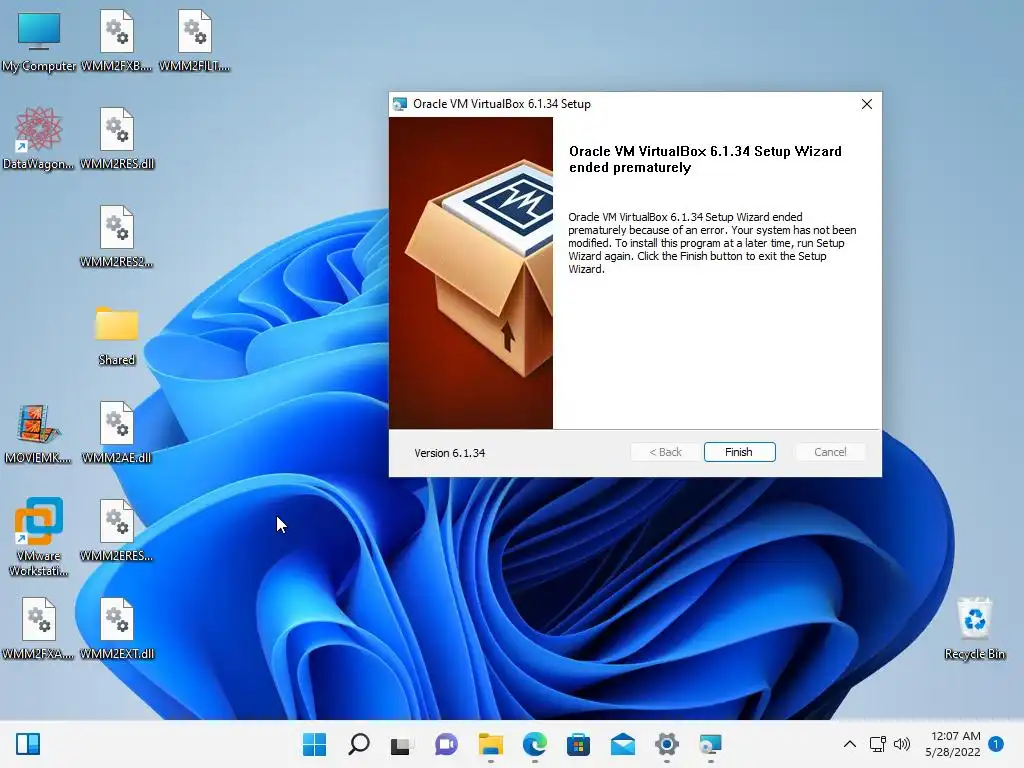Open the notification badge in taskbar
The width and height of the screenshot is (1024, 768).
tap(996, 744)
